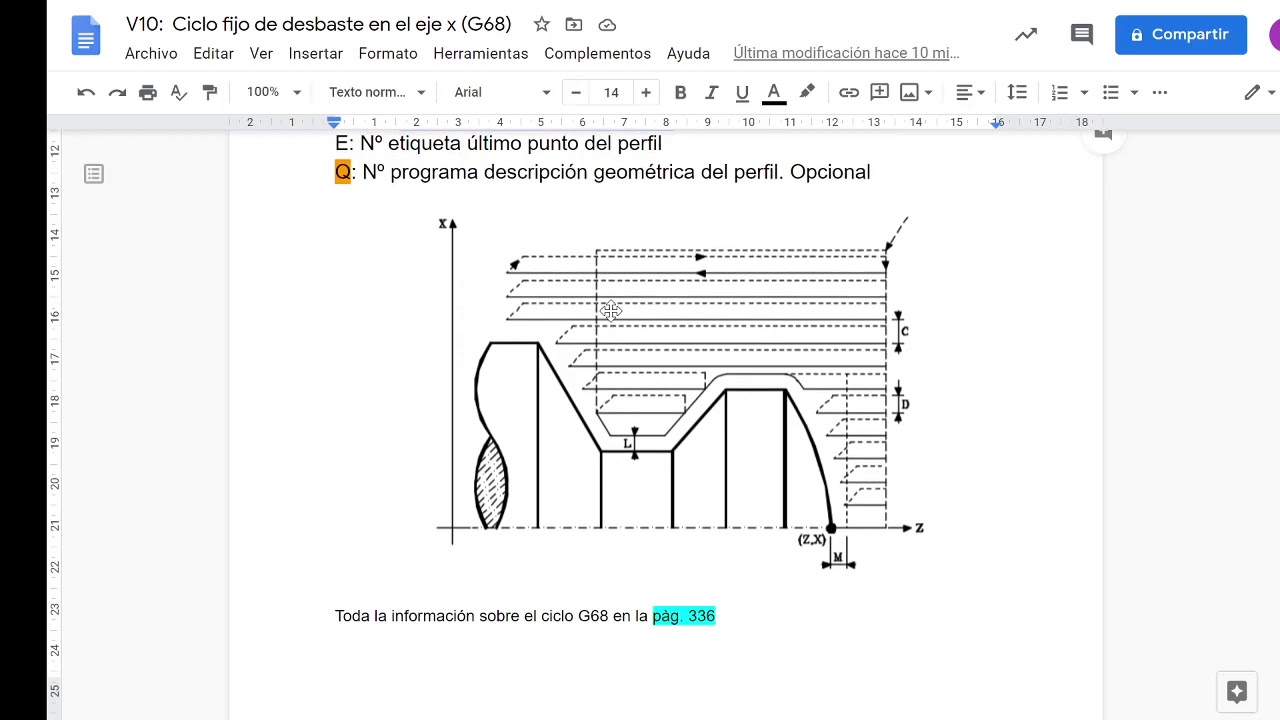
Task: Click the Explore button at bottom right
Action: click(x=1237, y=692)
